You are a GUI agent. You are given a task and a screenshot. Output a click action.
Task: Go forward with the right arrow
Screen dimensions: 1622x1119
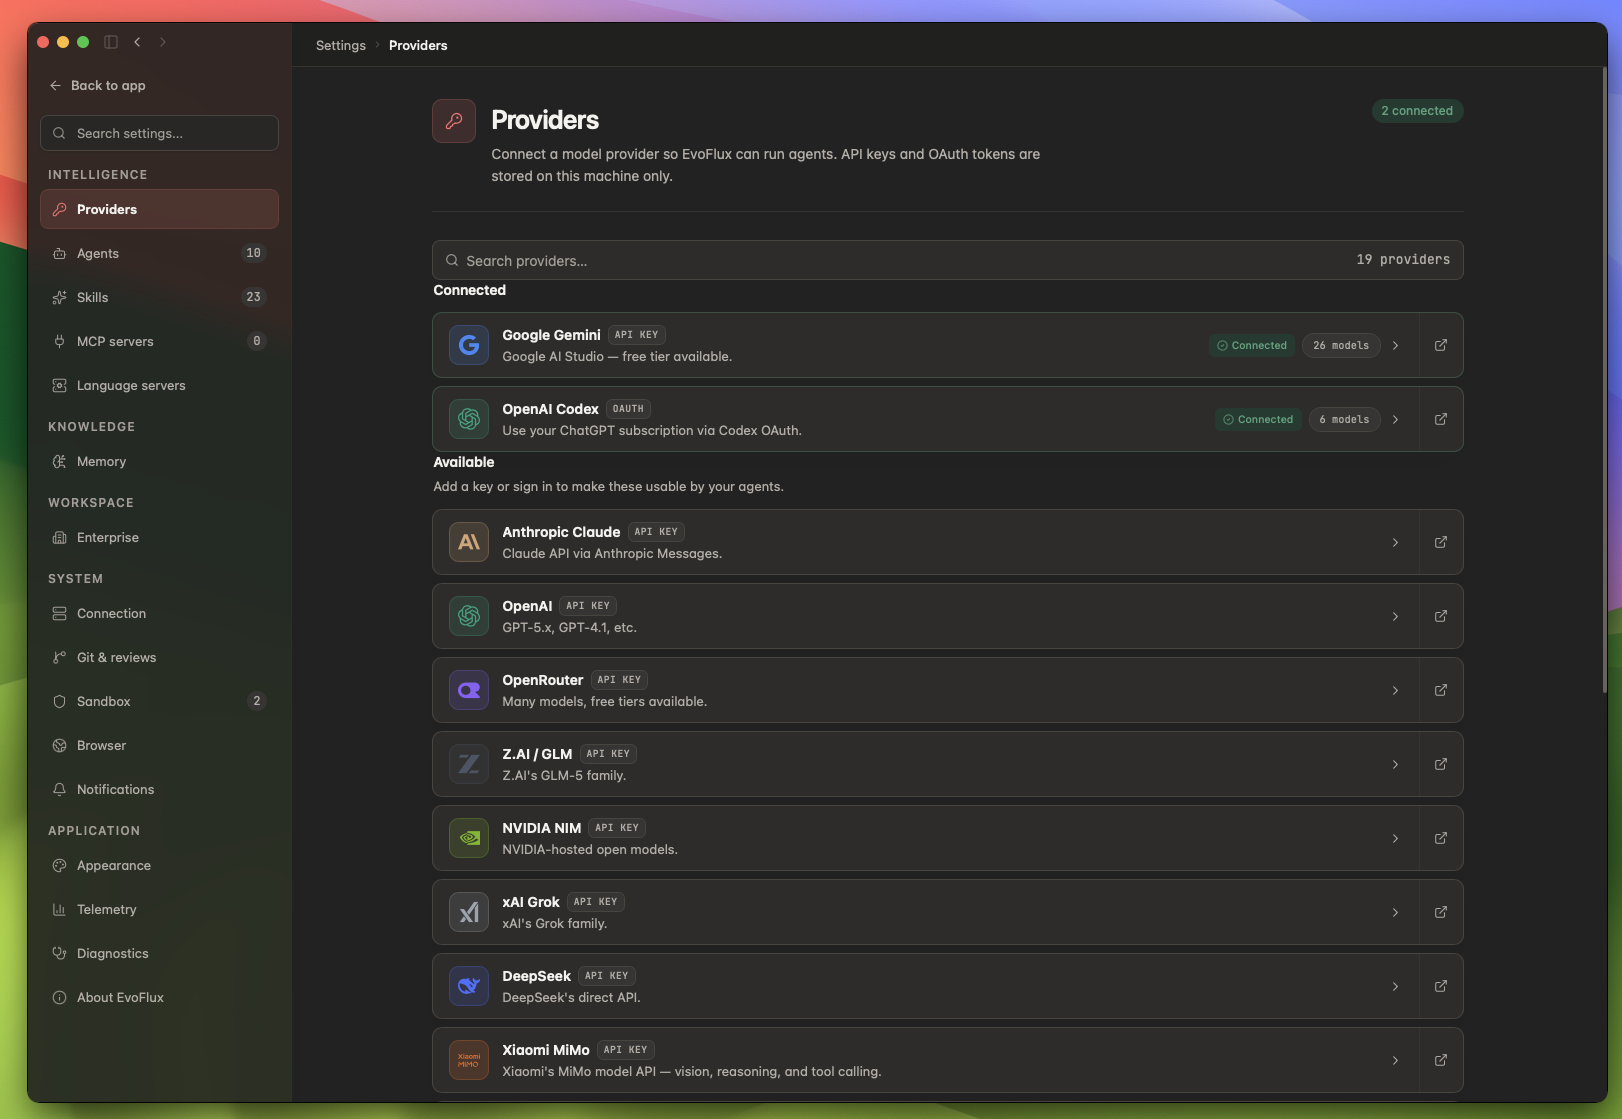tap(163, 42)
